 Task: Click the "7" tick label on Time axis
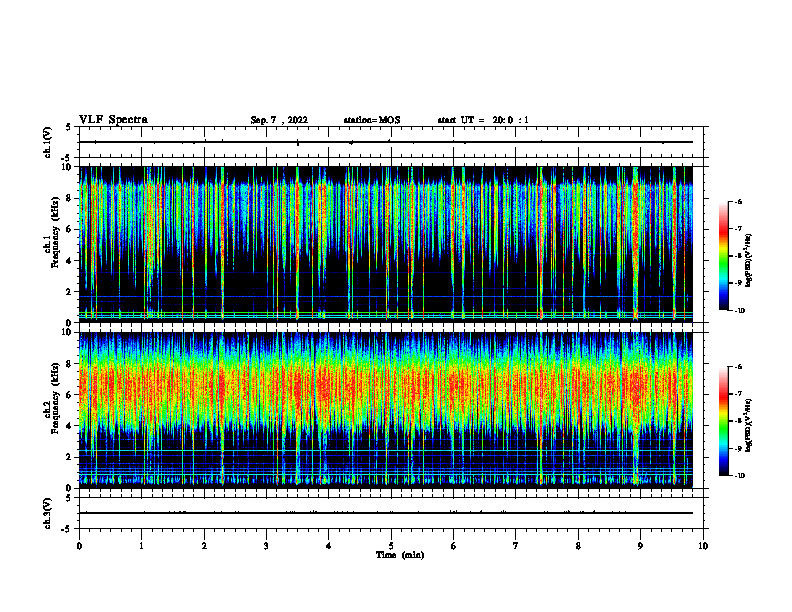pyautogui.click(x=516, y=546)
